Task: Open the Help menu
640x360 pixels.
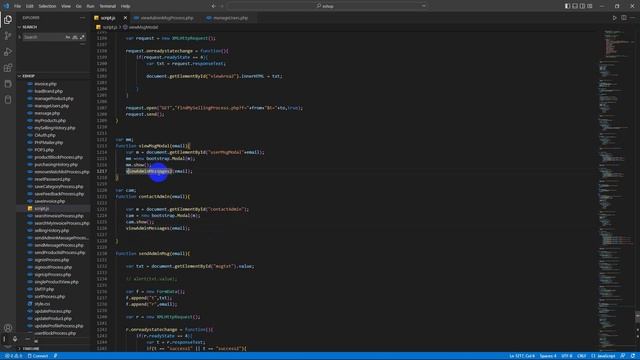Action: pos(125,6)
